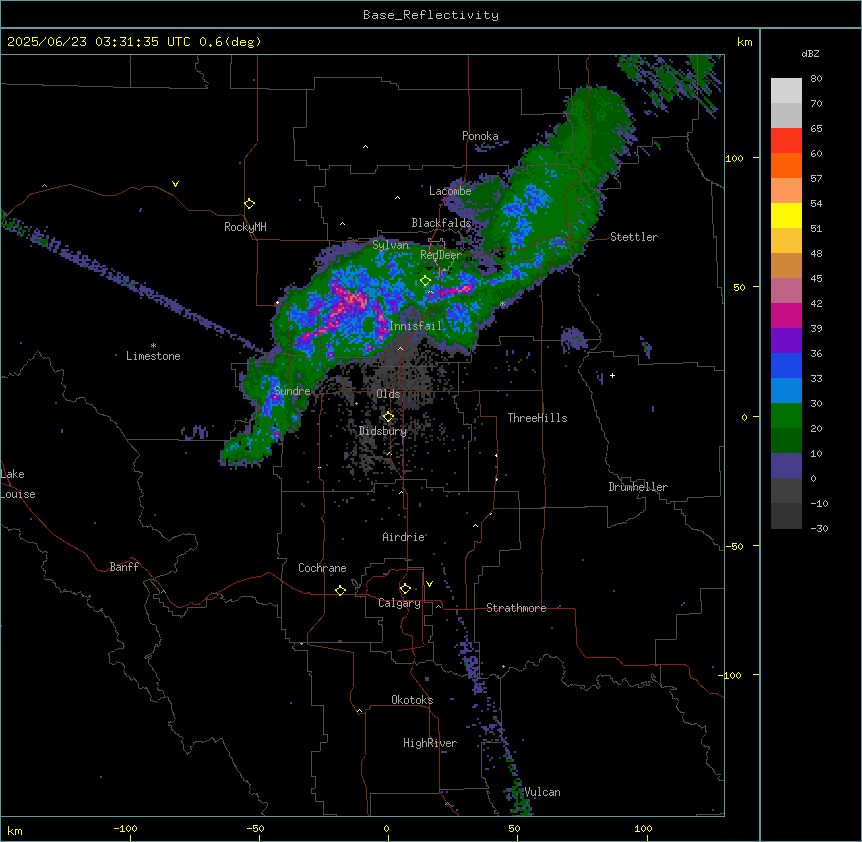Click the Olds town label
Screen dimensions: 862x842
[x=388, y=394]
